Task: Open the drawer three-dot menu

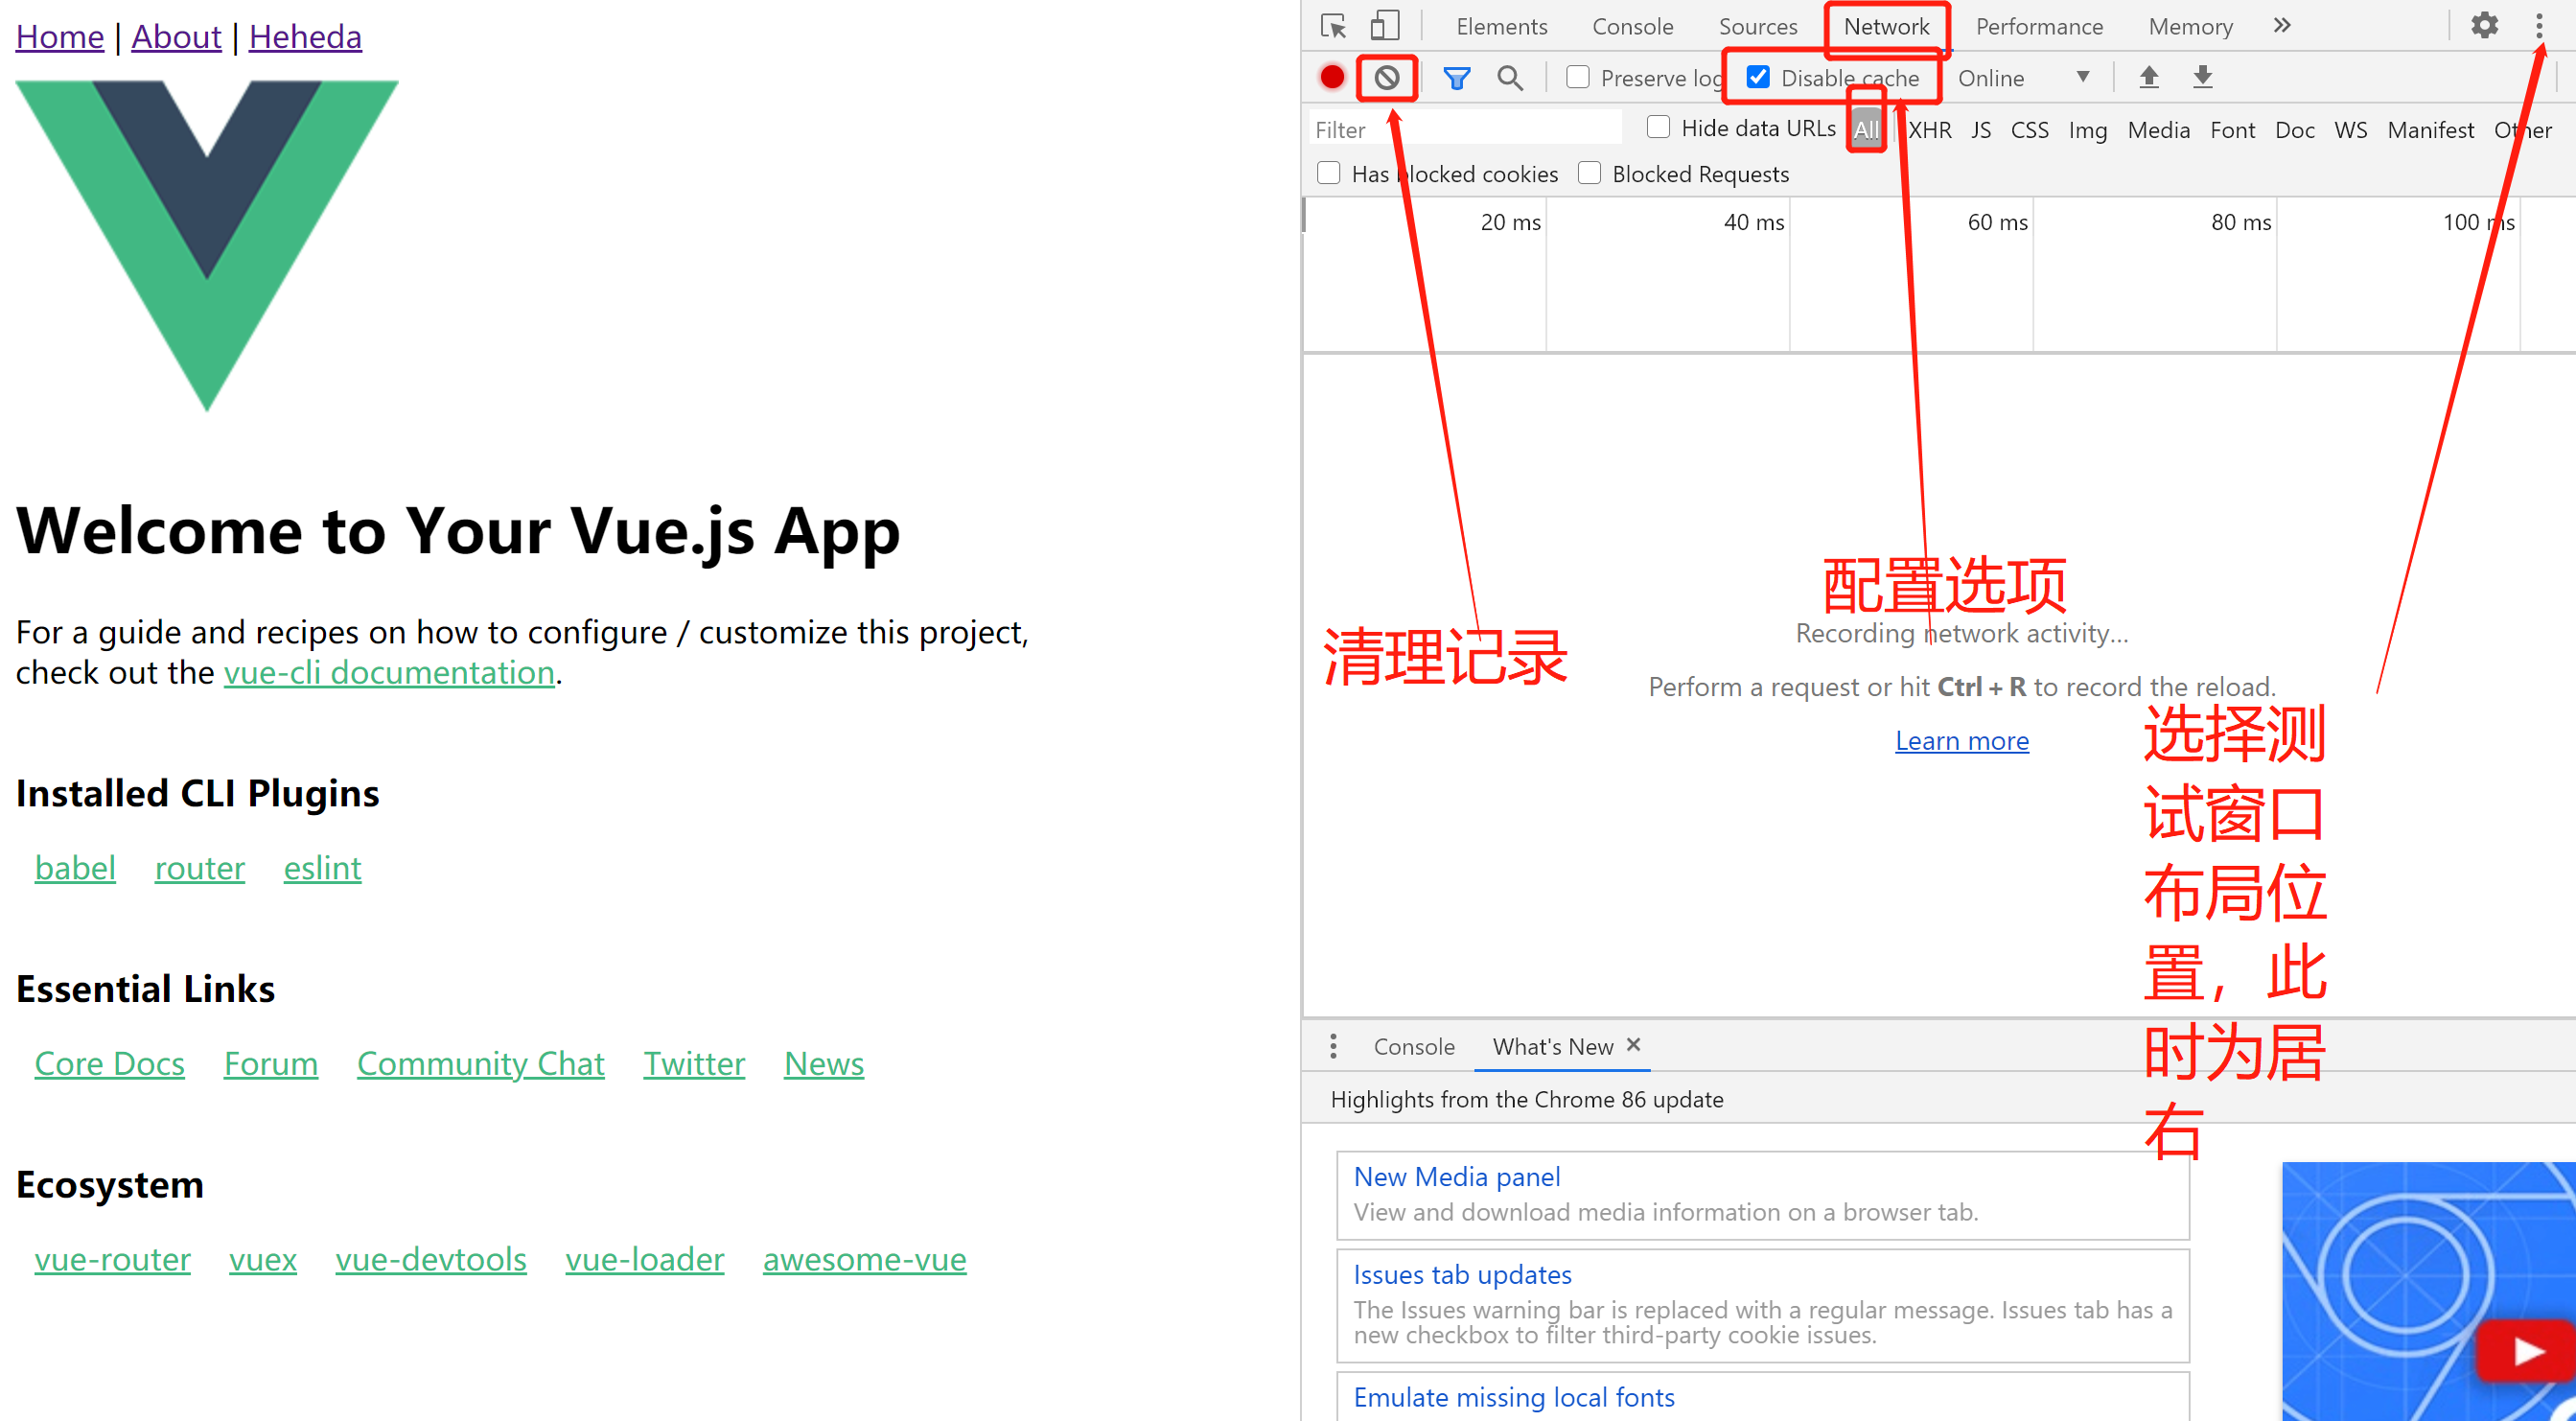Action: (1333, 1046)
